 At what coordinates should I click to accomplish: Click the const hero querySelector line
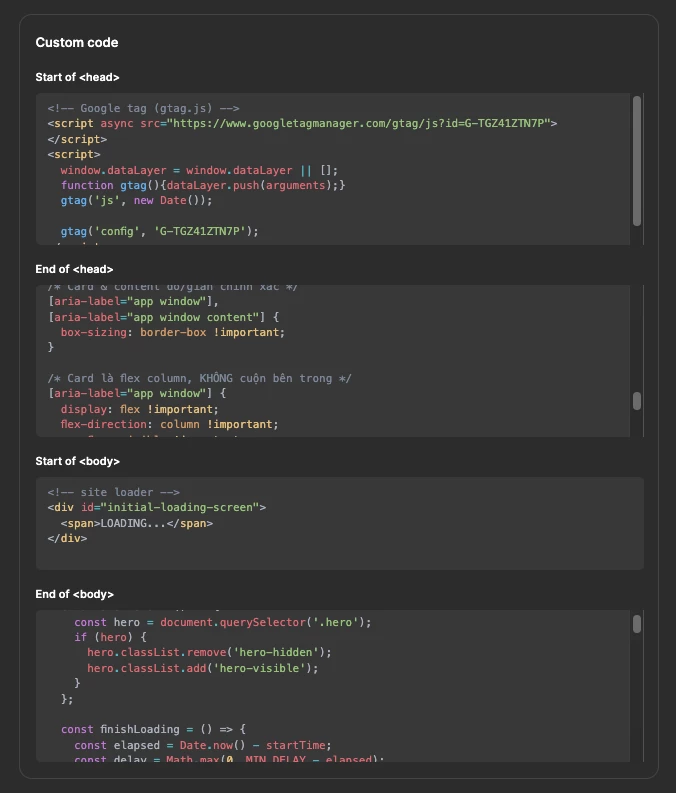click(x=222, y=622)
